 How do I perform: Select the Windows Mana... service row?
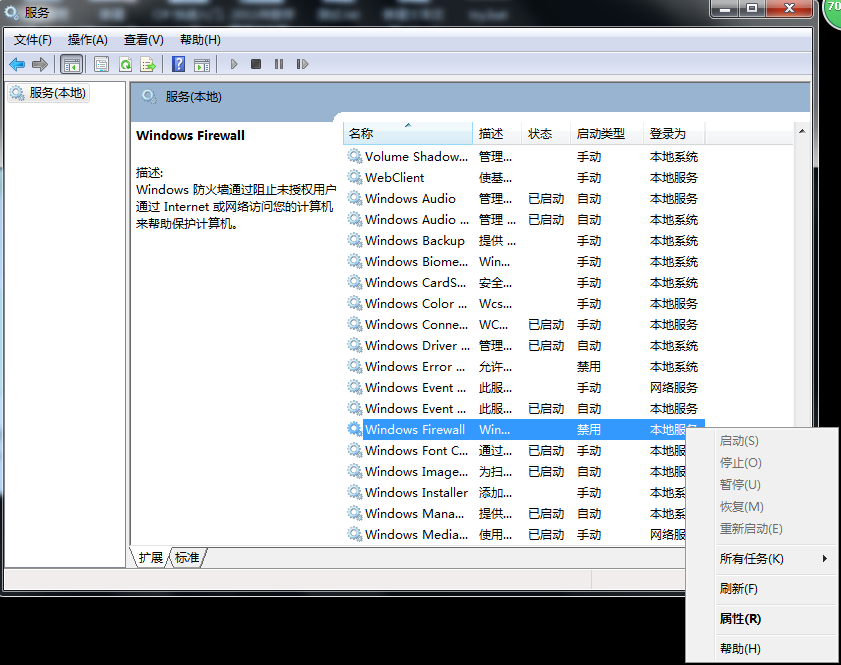(x=515, y=513)
